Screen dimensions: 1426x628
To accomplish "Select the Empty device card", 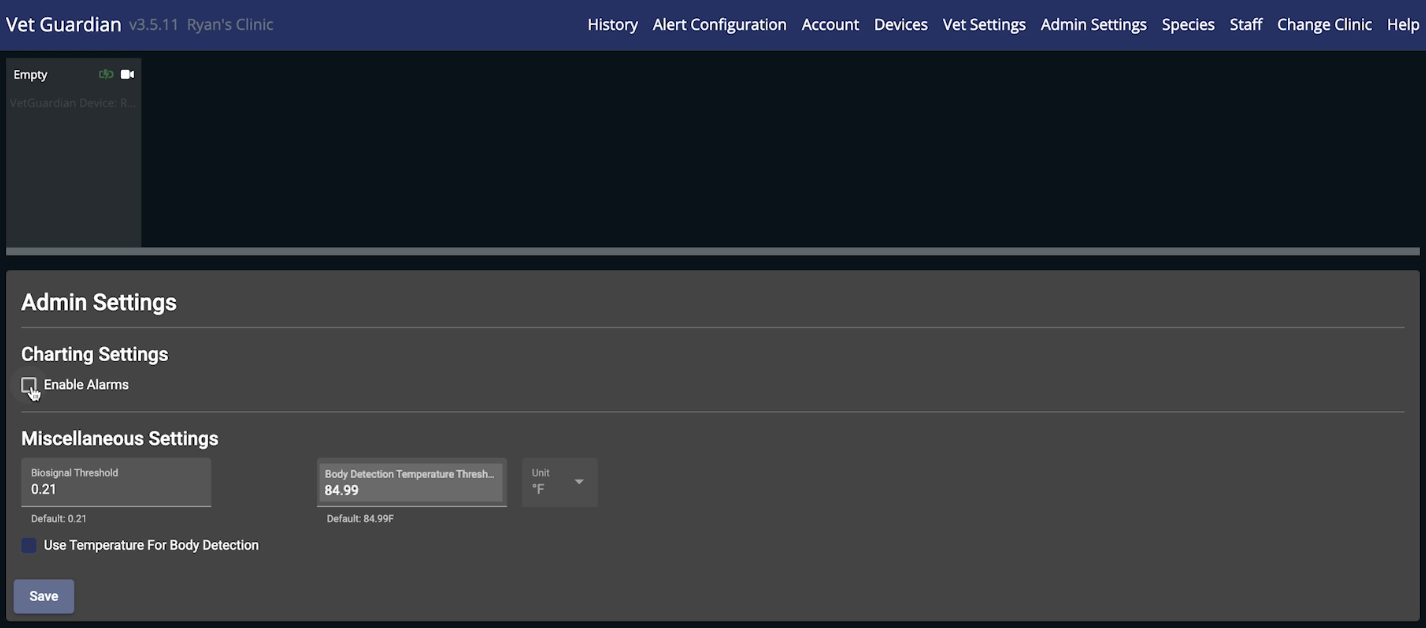I will coord(74,152).
